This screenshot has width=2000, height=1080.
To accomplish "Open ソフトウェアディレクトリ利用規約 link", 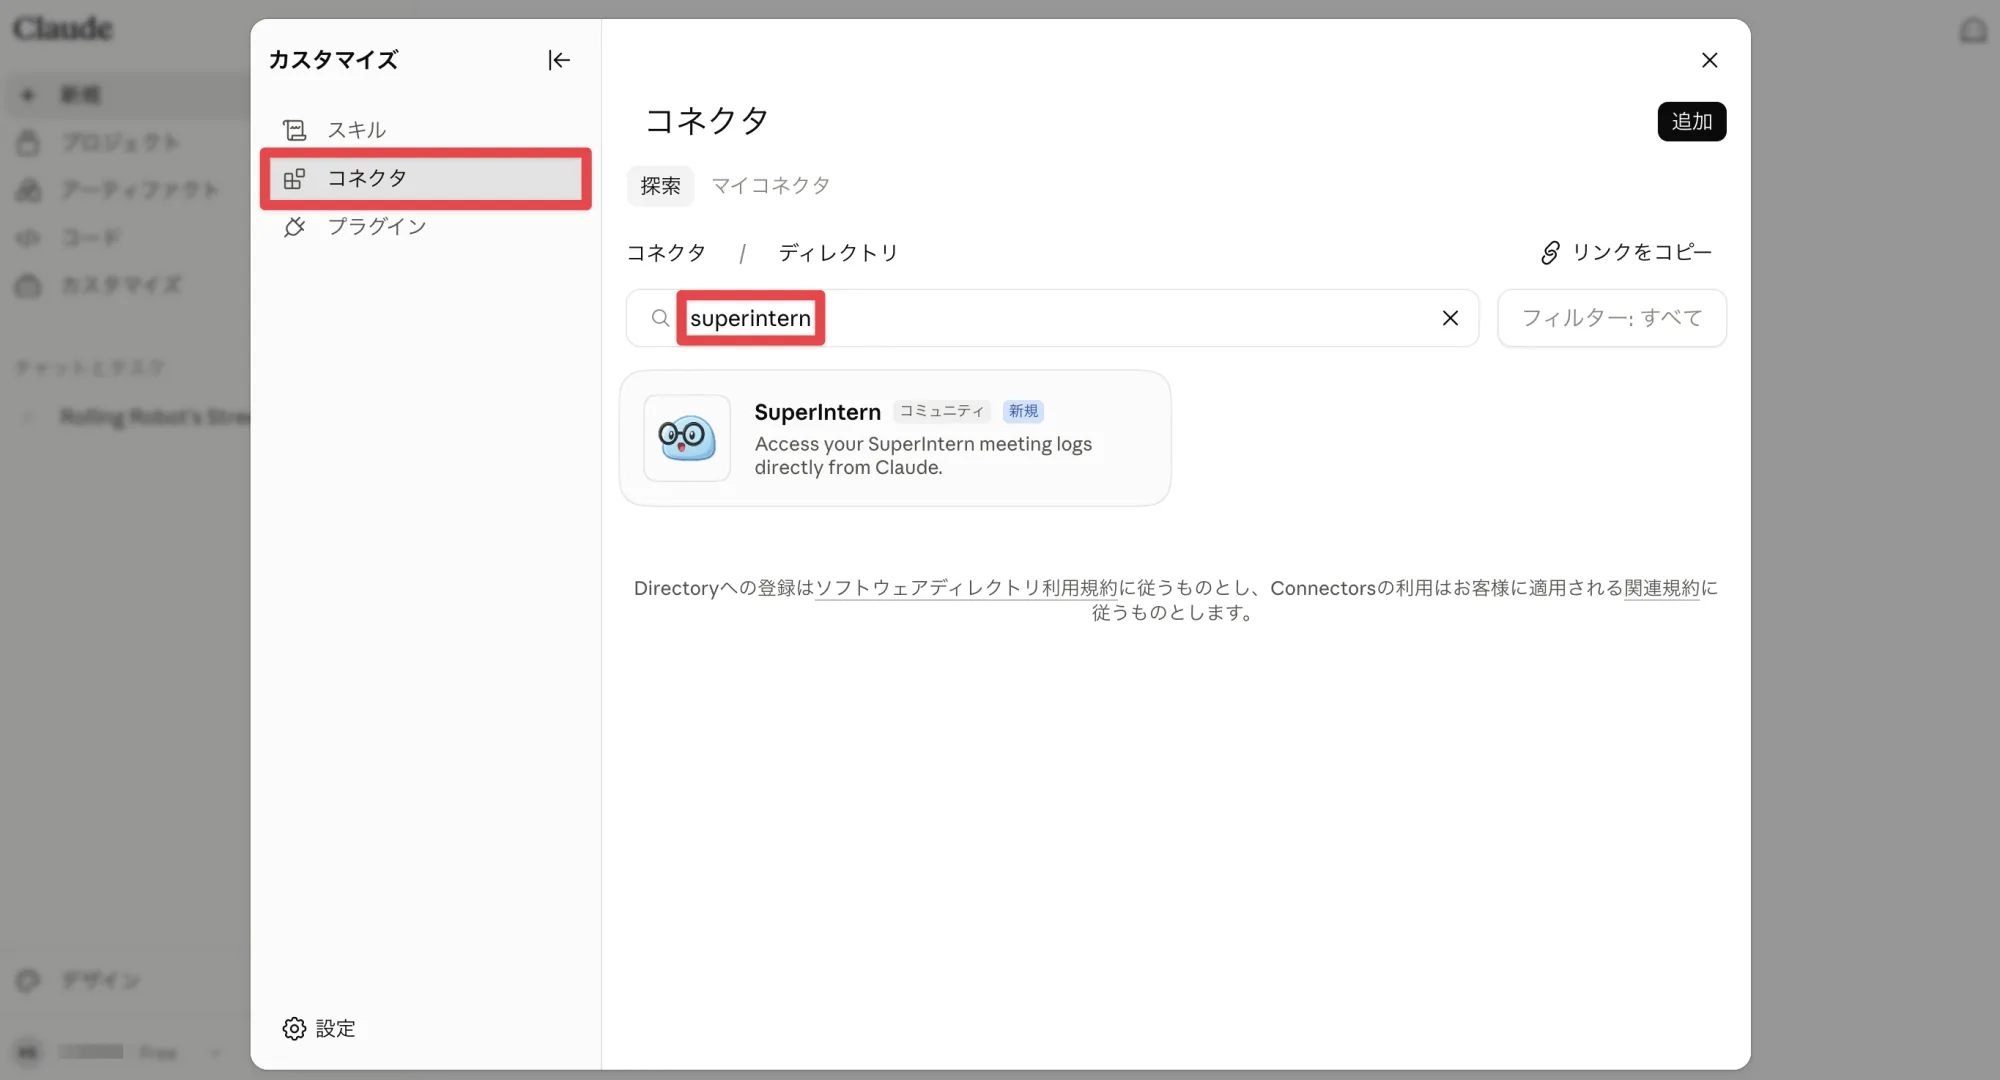I will pyautogui.click(x=966, y=588).
